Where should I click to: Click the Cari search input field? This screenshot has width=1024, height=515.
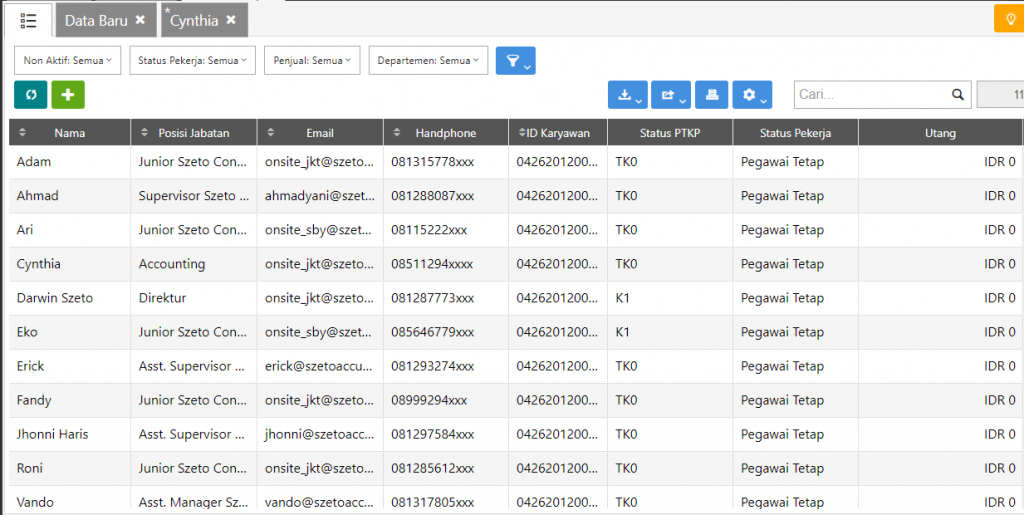(x=870, y=95)
